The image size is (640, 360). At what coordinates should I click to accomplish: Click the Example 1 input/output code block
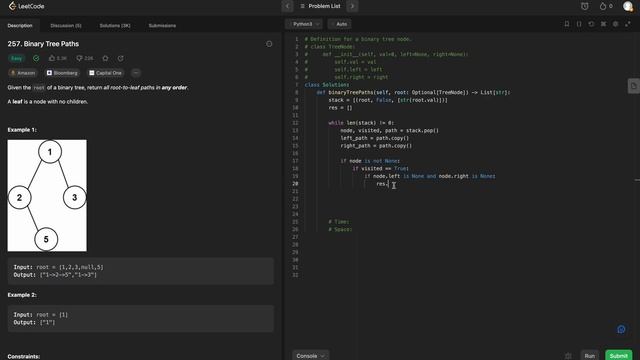click(x=140, y=271)
